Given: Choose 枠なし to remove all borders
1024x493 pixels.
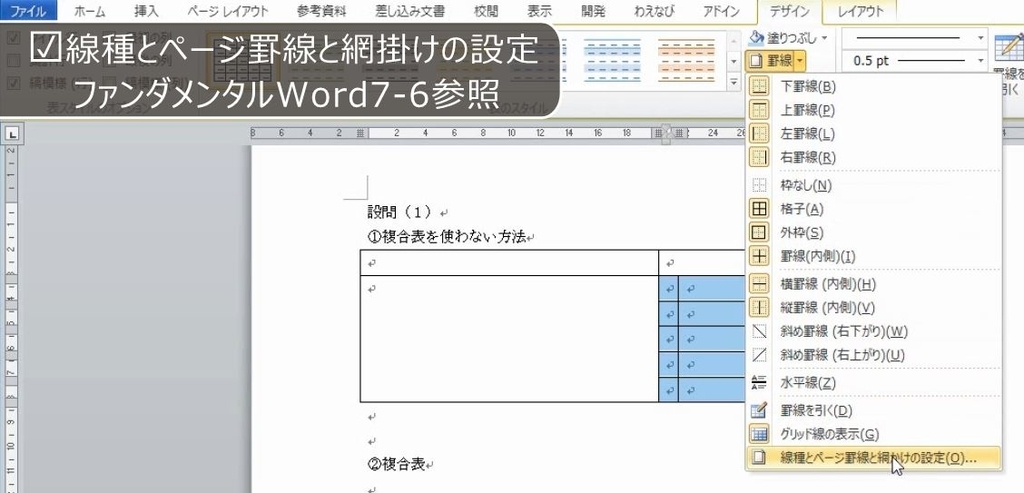Looking at the screenshot, I should (873, 185).
